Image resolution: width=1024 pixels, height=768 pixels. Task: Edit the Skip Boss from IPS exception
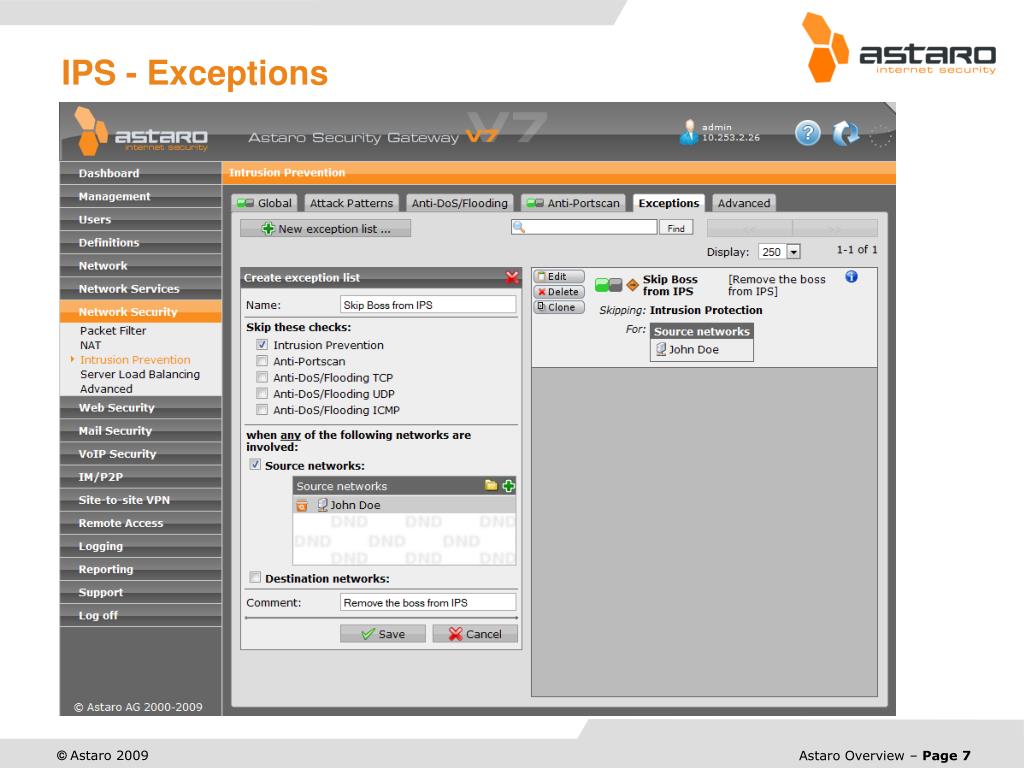[x=559, y=276]
